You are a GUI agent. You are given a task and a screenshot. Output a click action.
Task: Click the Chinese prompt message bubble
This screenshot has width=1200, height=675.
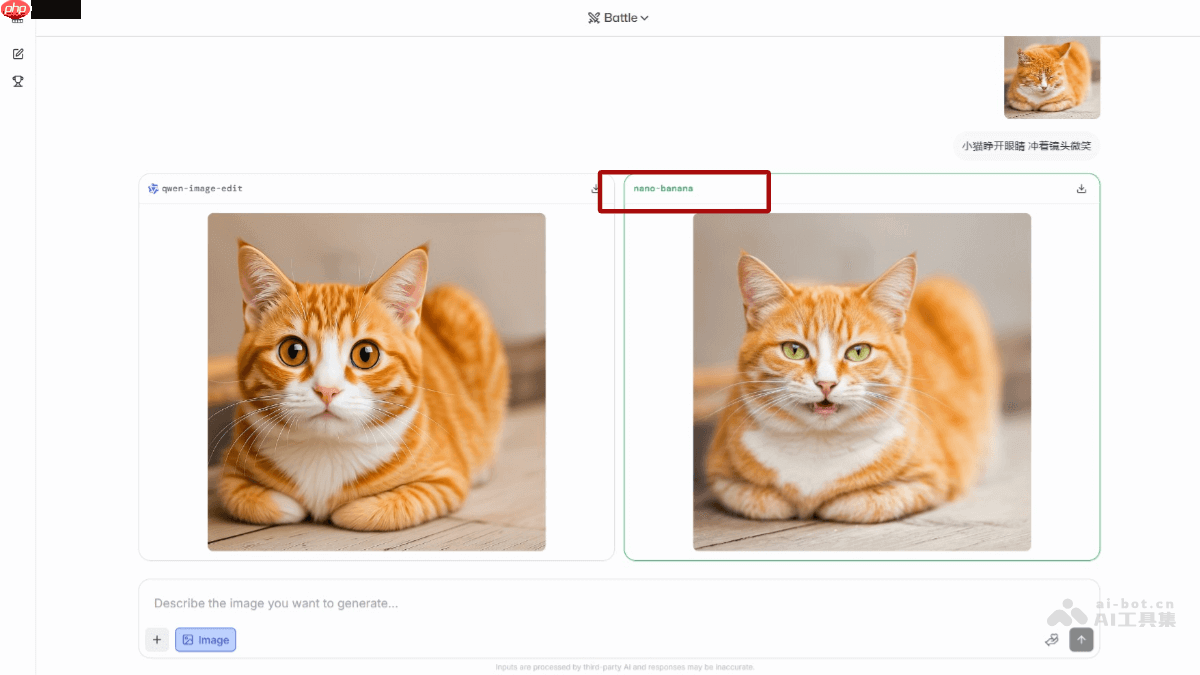tap(1026, 146)
